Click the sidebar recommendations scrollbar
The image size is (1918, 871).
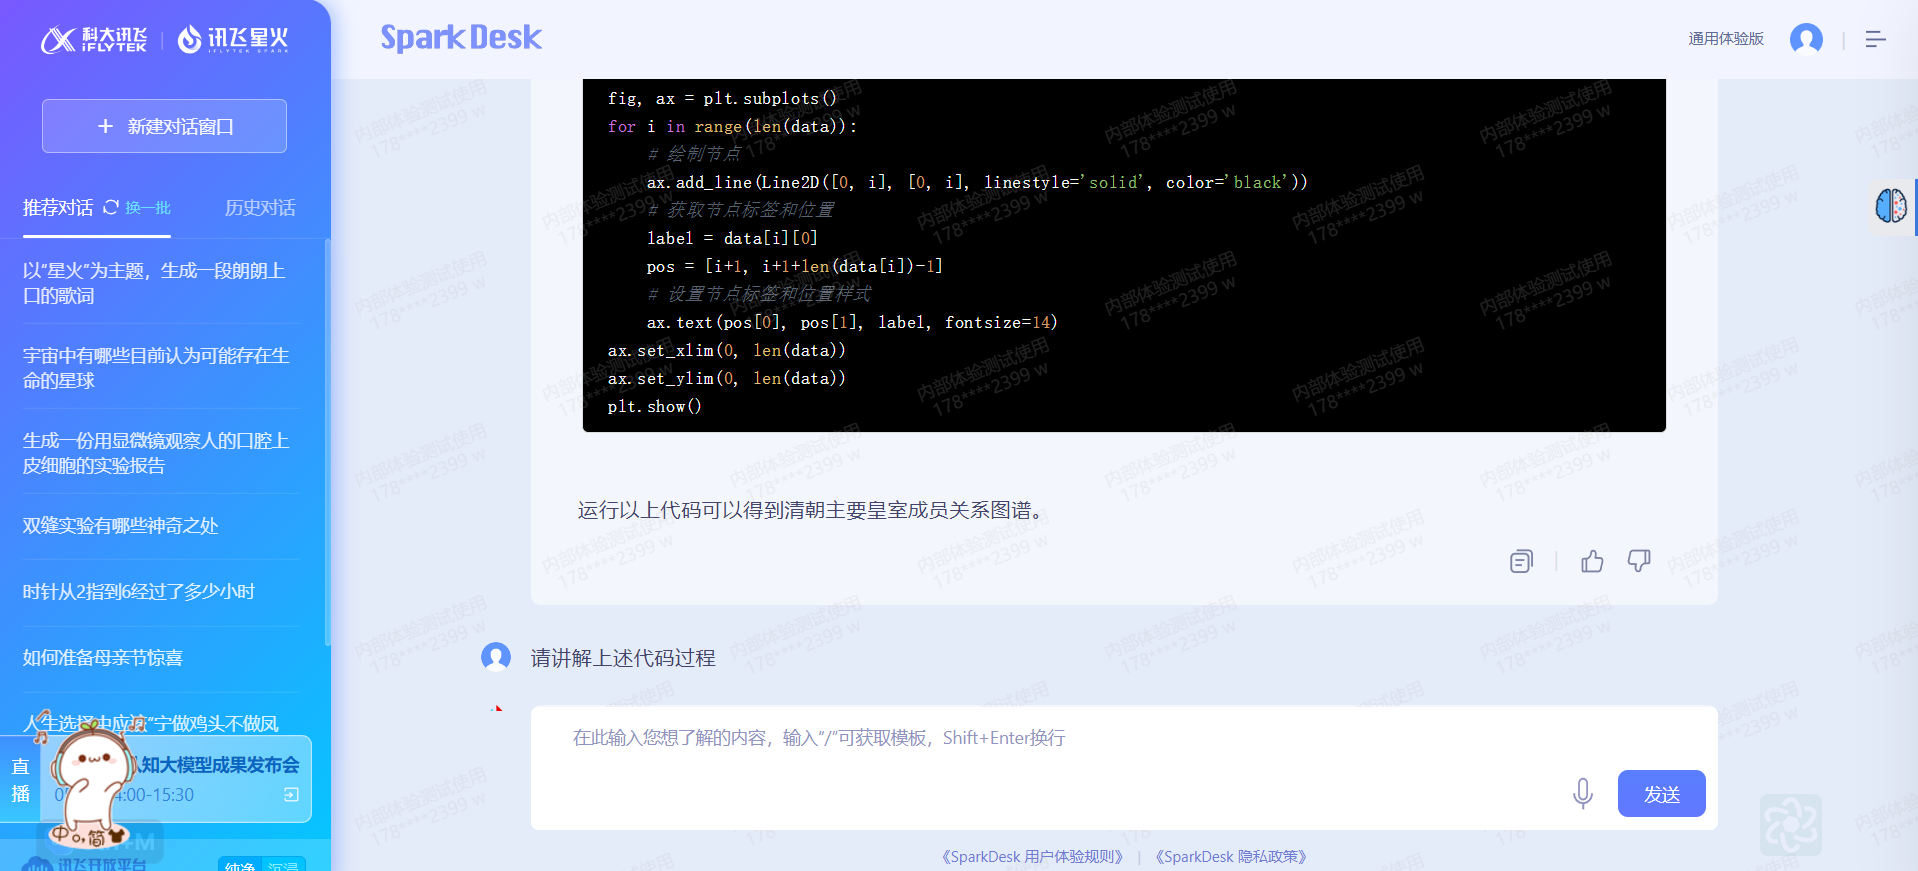pos(327,440)
